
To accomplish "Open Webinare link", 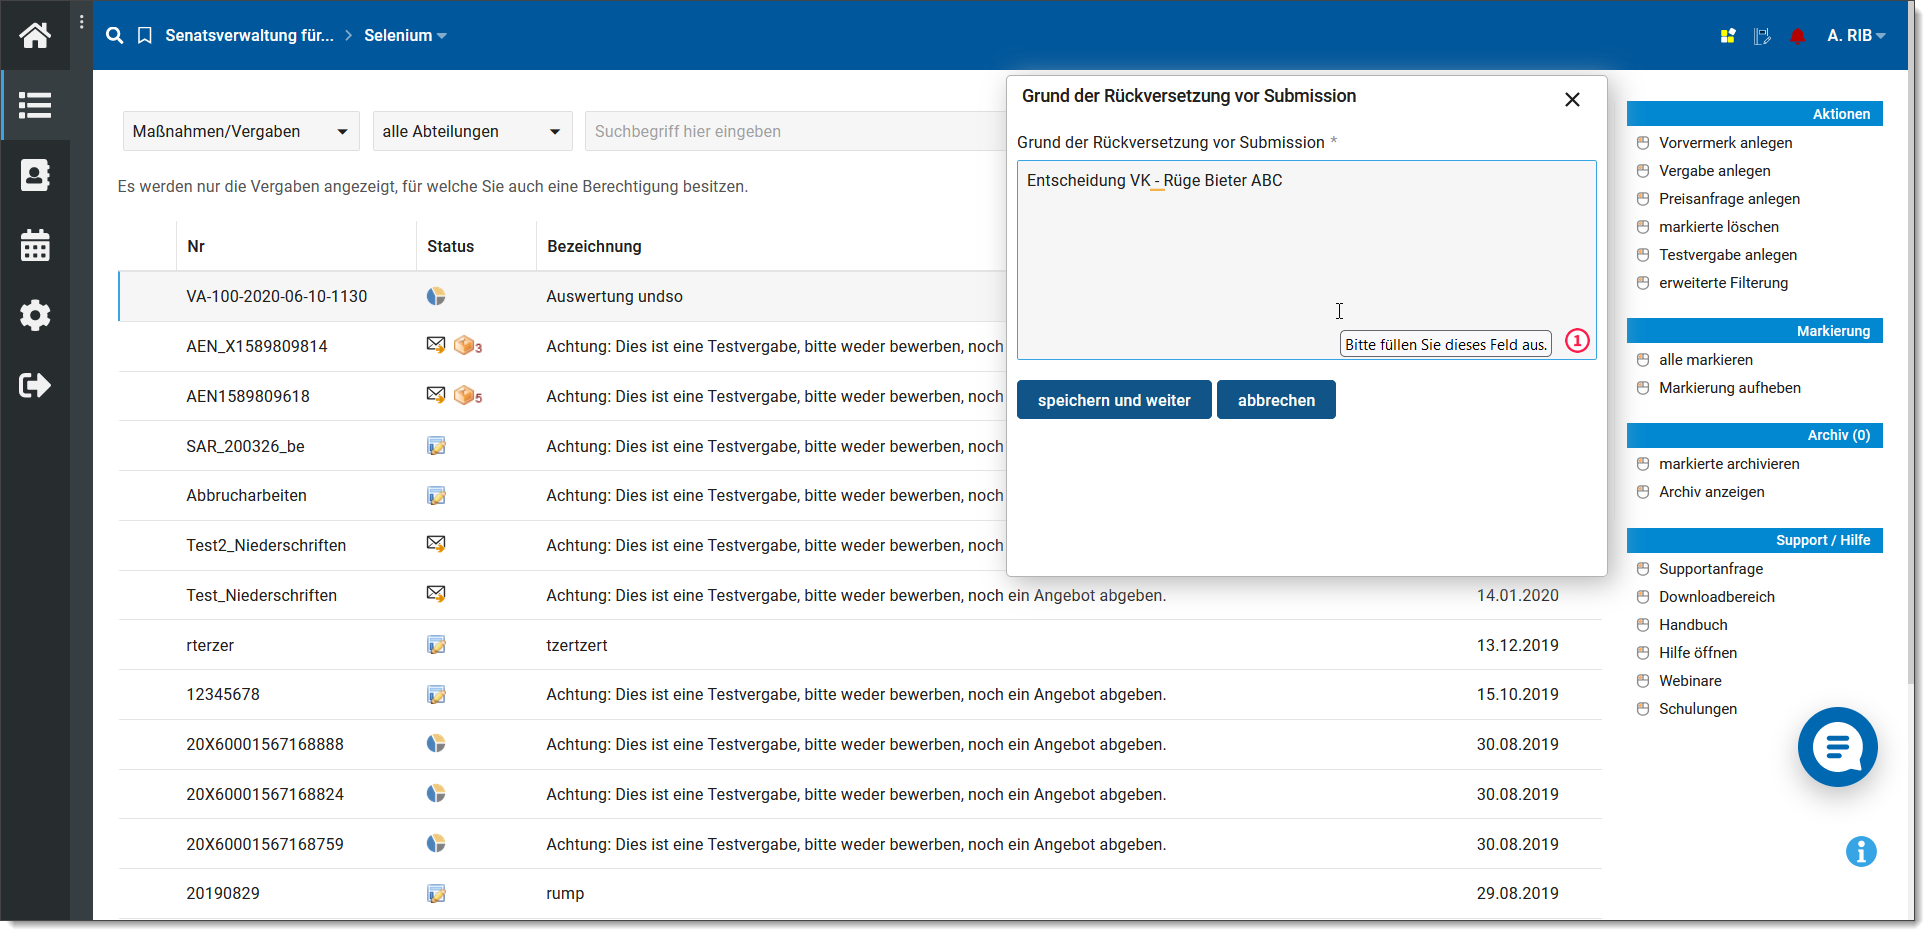I will click(x=1690, y=681).
